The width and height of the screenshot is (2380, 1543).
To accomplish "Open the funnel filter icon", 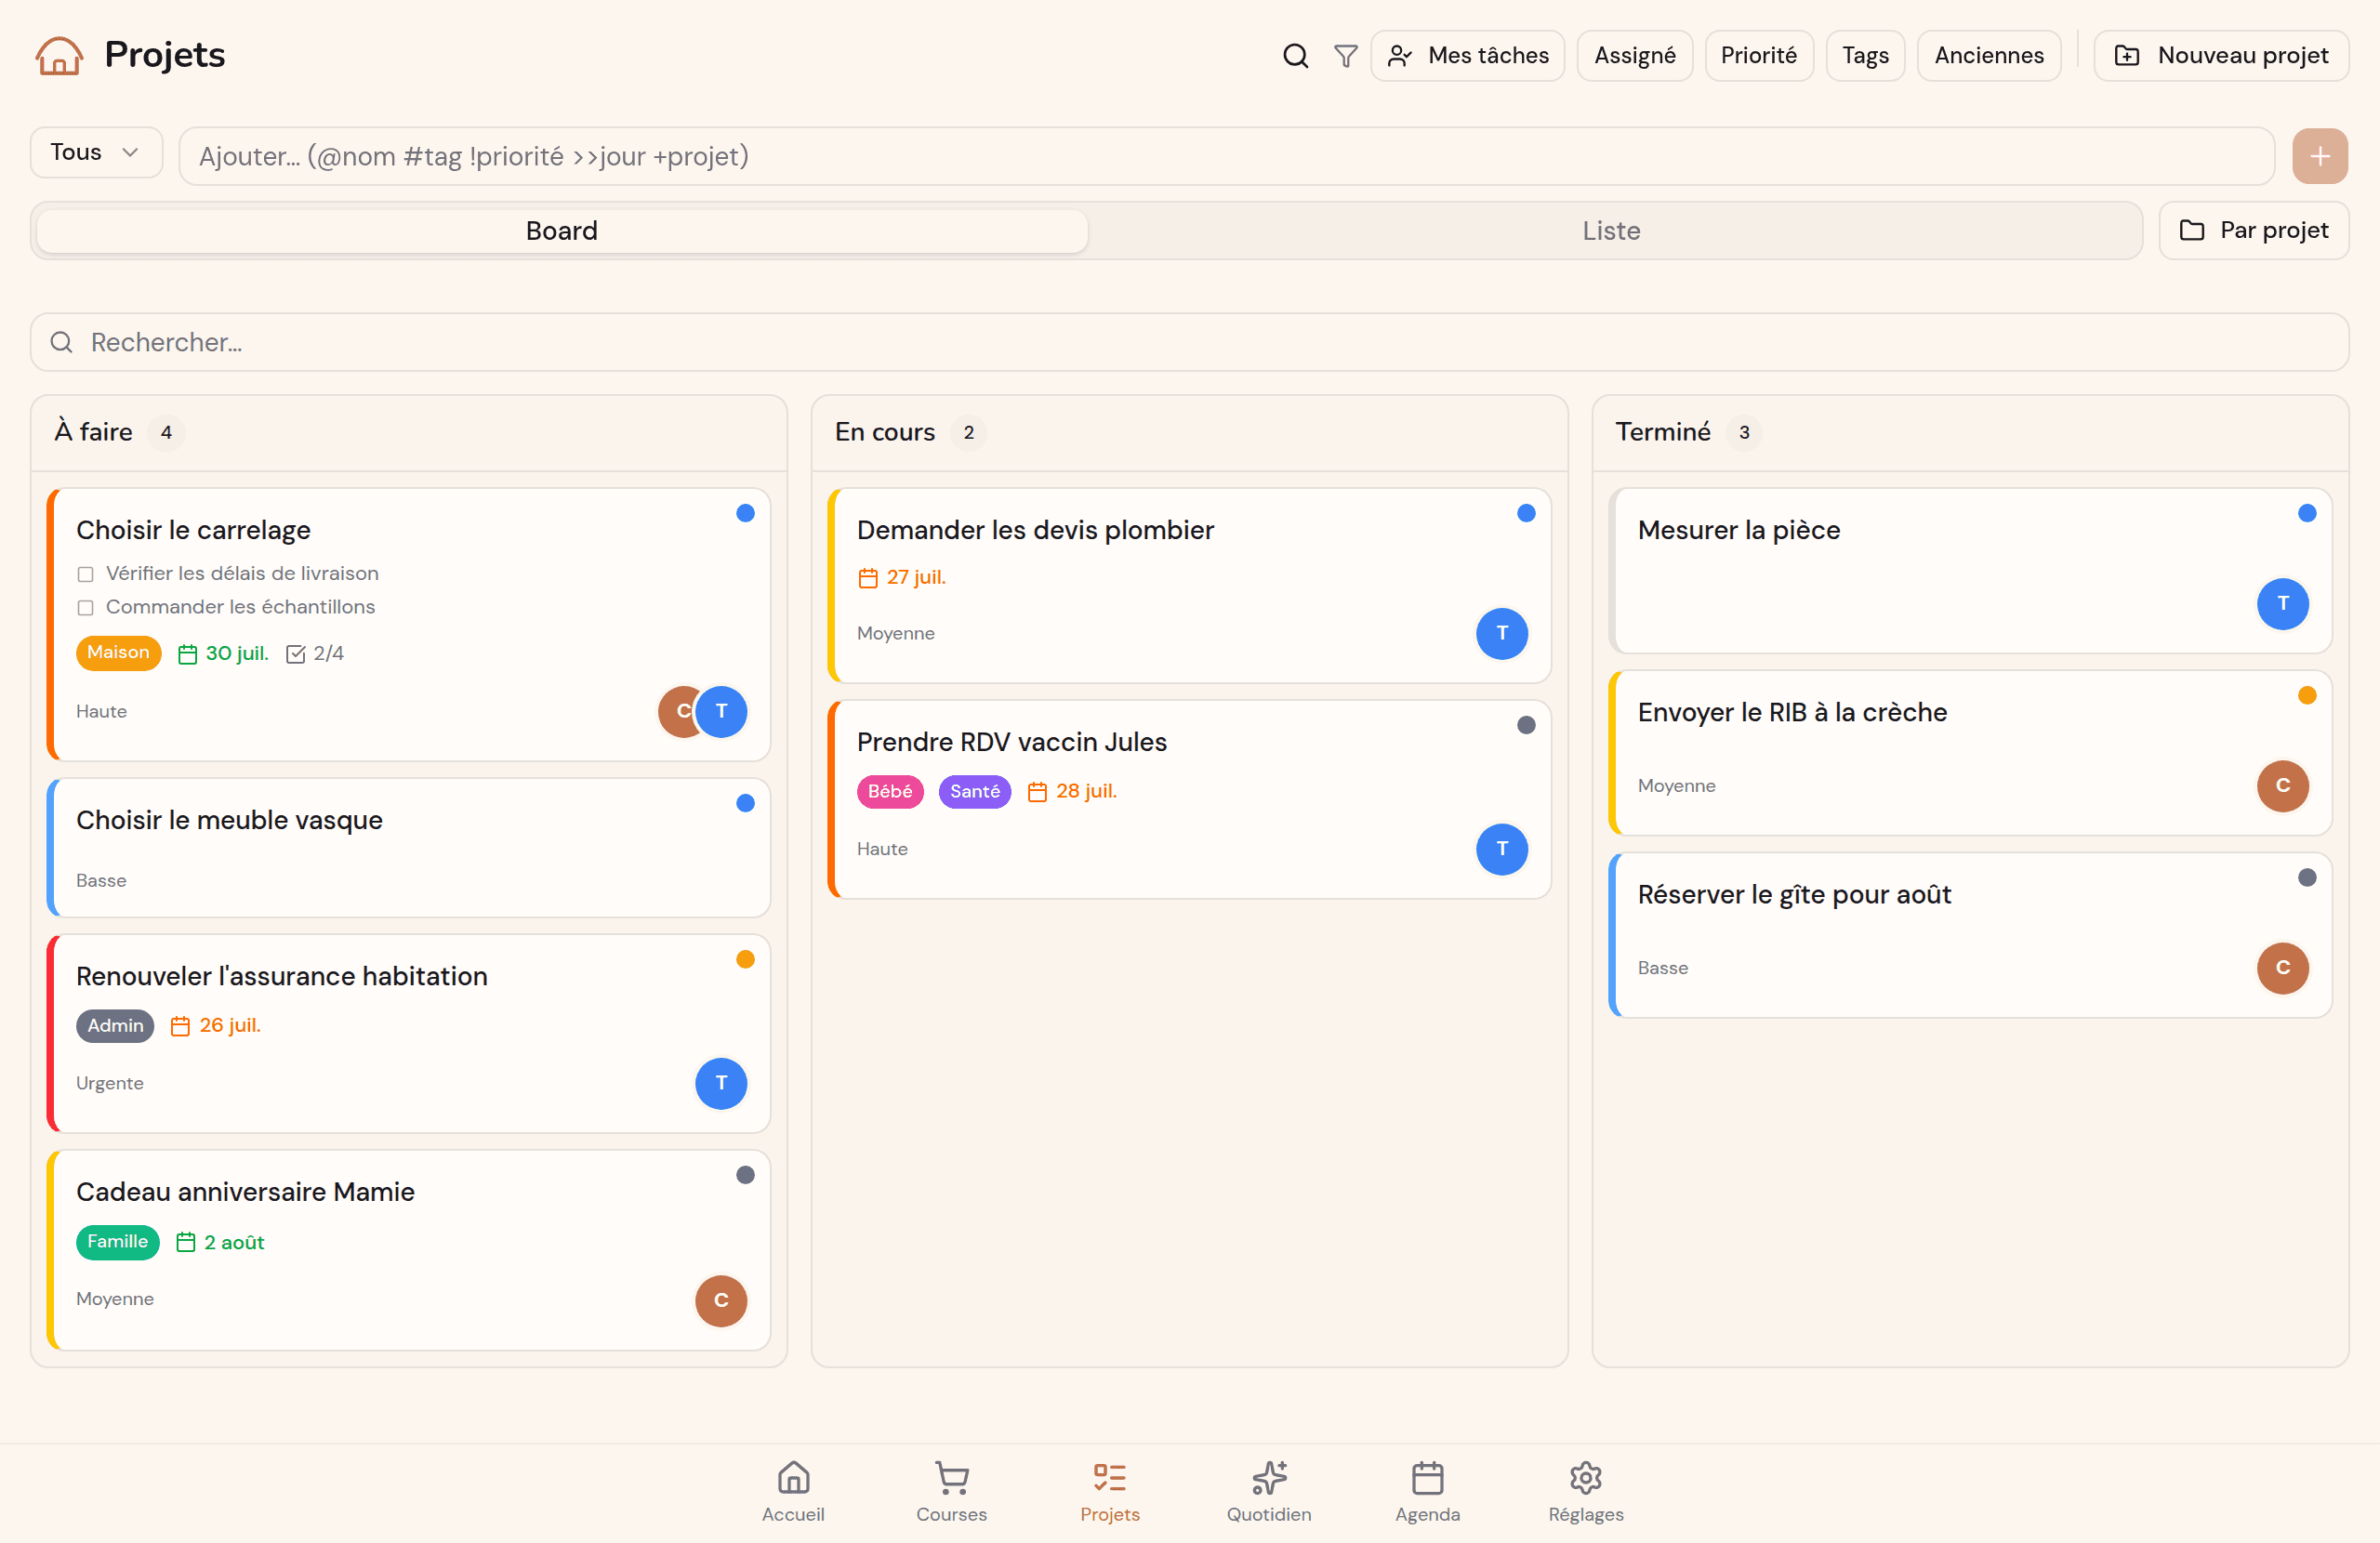I will (x=1346, y=56).
